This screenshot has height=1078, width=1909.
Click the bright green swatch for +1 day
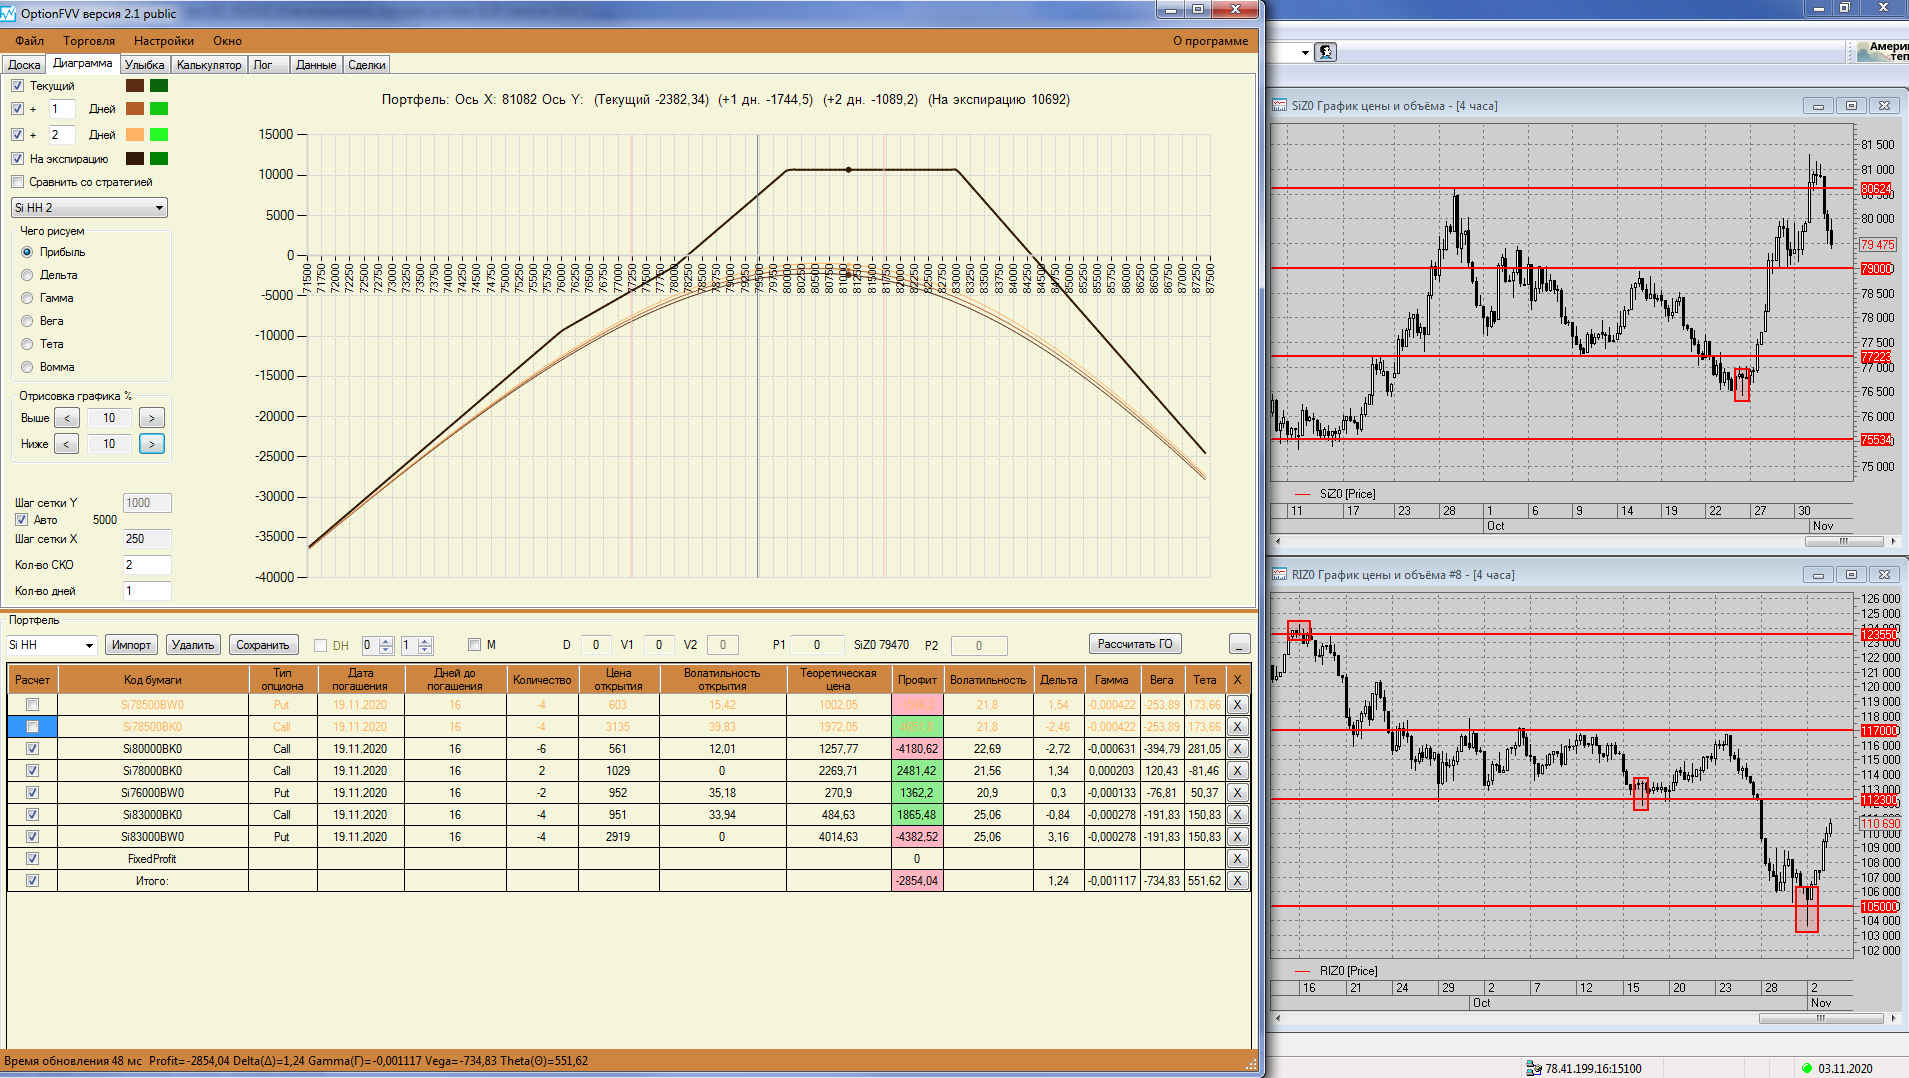coord(159,109)
